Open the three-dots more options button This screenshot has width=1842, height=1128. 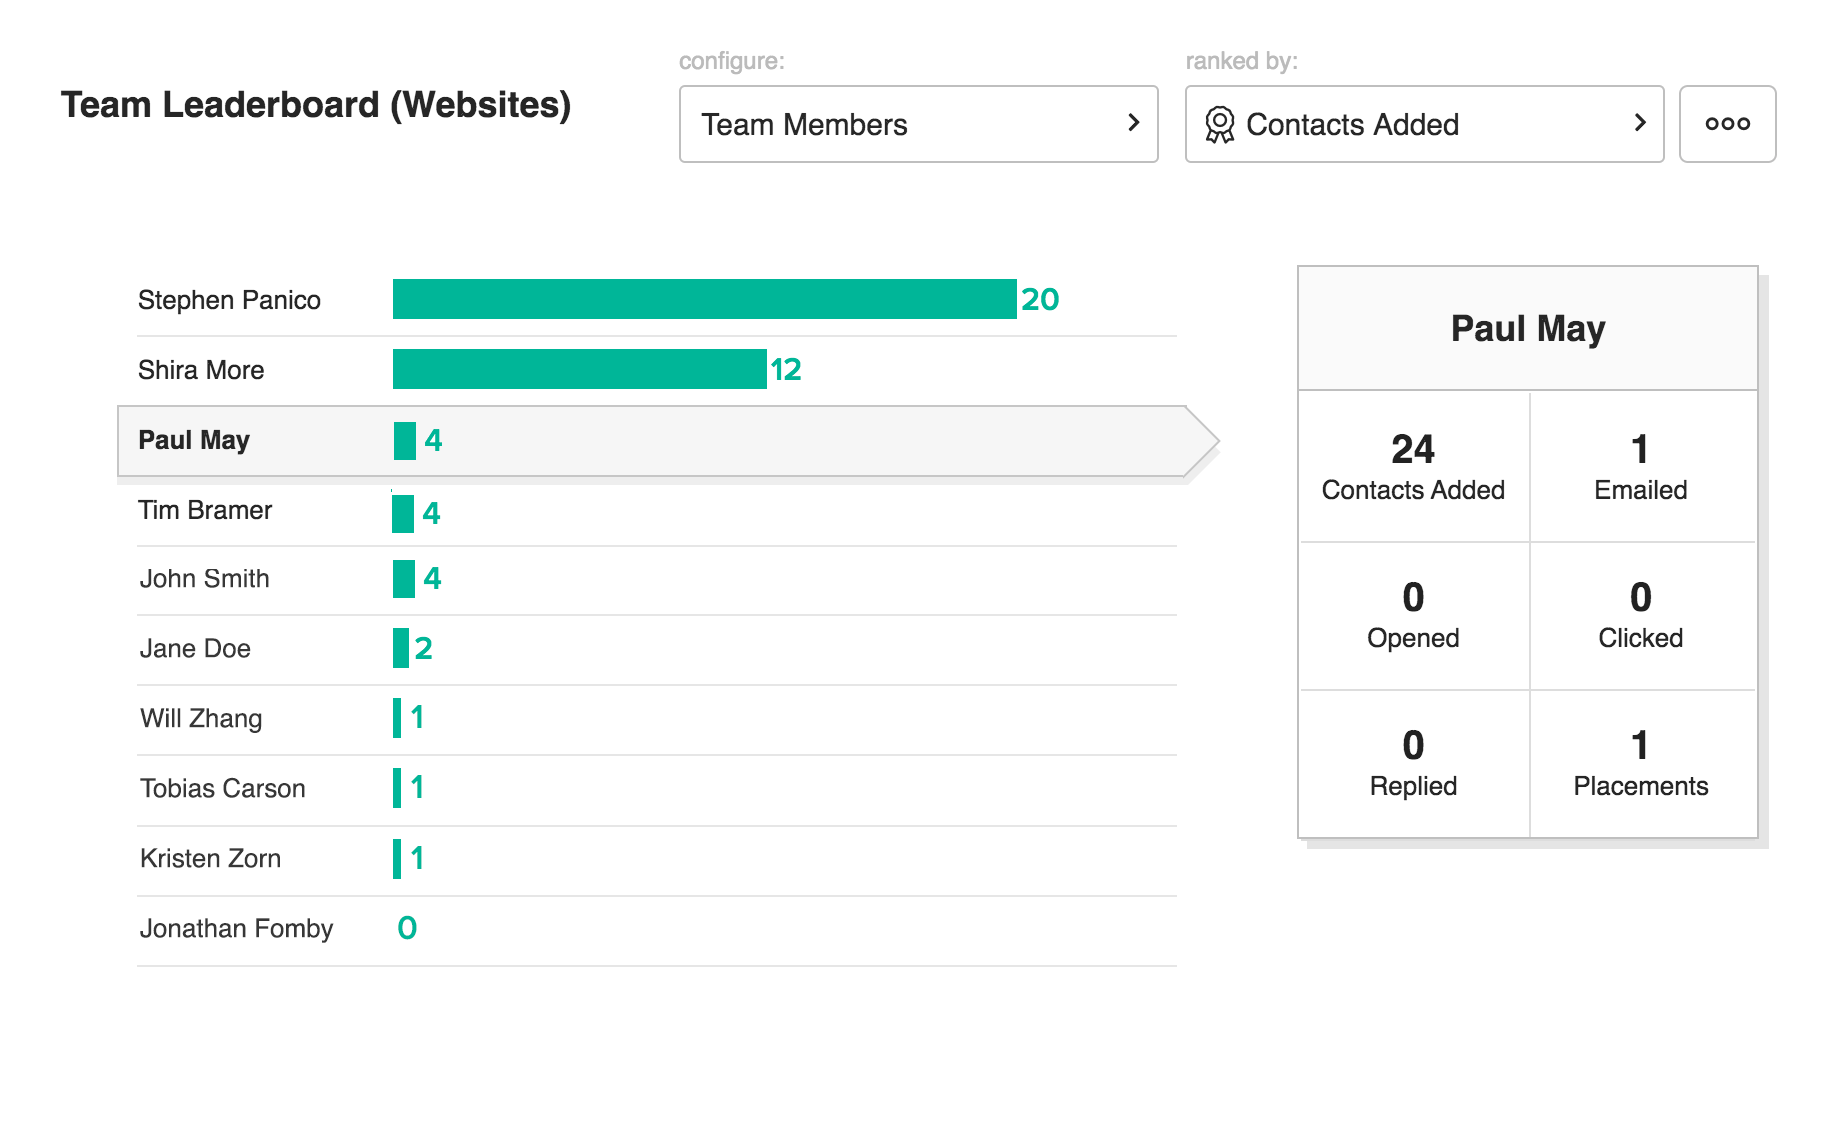pos(1727,124)
